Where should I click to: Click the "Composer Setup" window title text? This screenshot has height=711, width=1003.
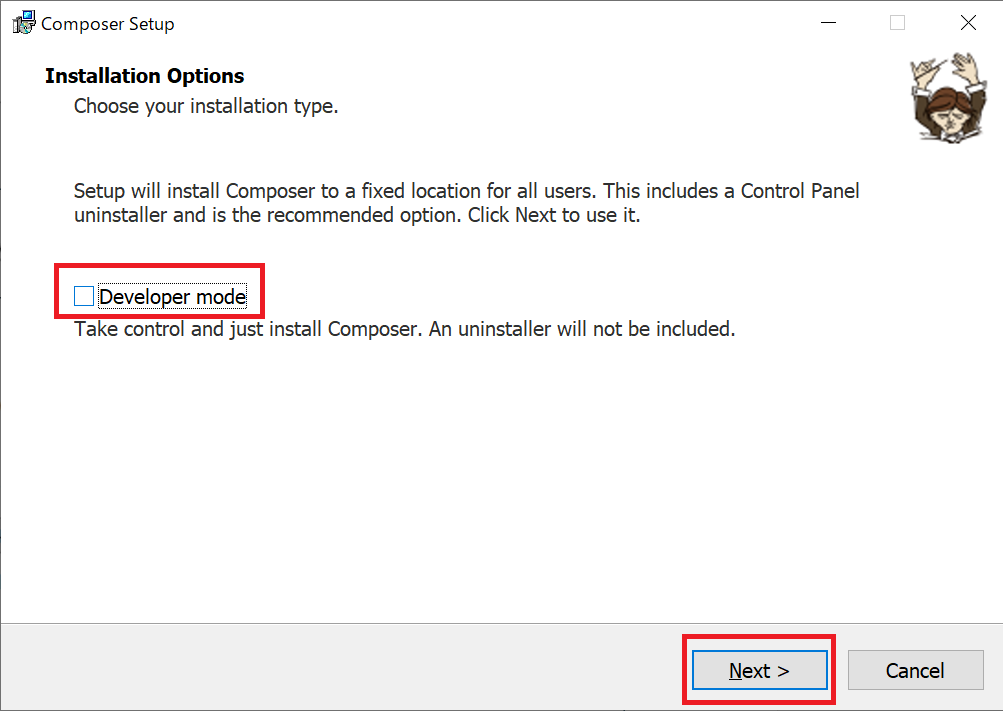tap(107, 24)
